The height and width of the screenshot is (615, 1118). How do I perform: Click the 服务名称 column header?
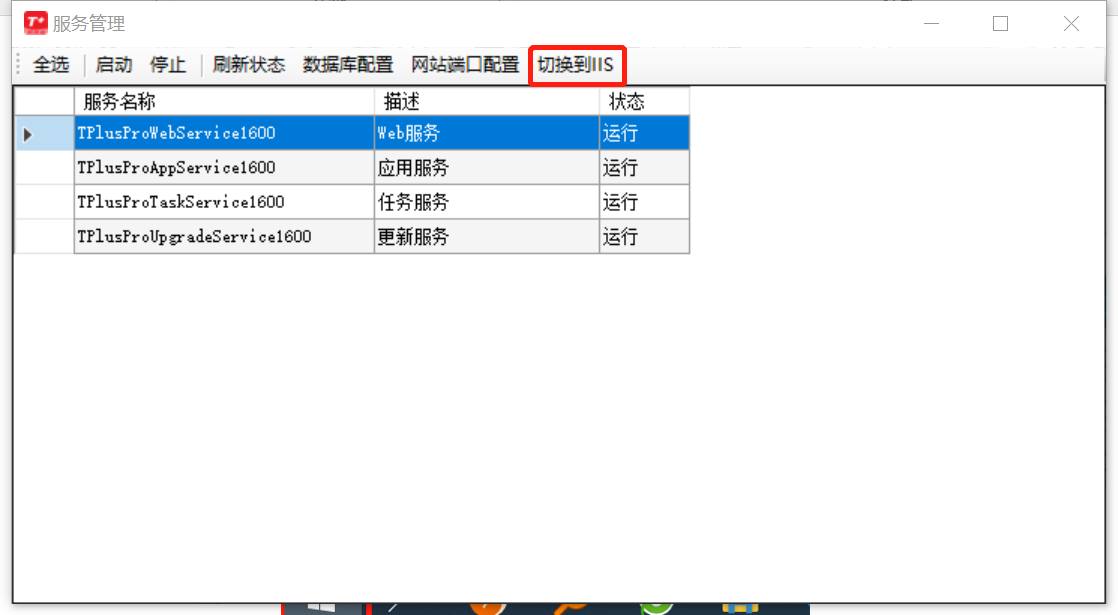224,101
